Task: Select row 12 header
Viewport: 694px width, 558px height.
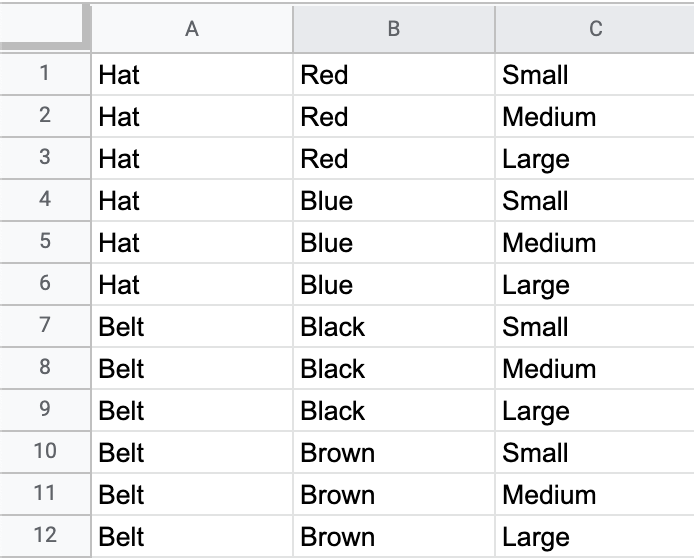Action: coord(45,536)
